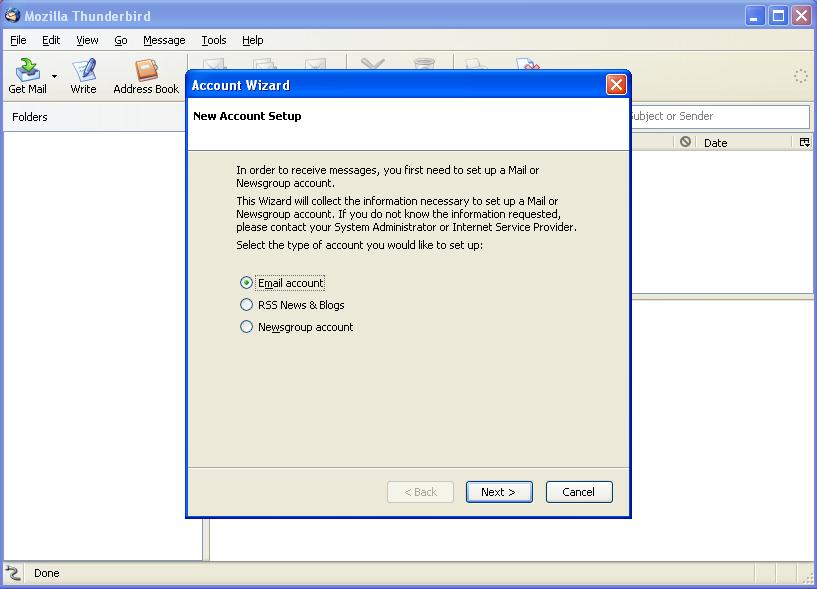Open the Go menu
The width and height of the screenshot is (817, 589).
pos(121,40)
